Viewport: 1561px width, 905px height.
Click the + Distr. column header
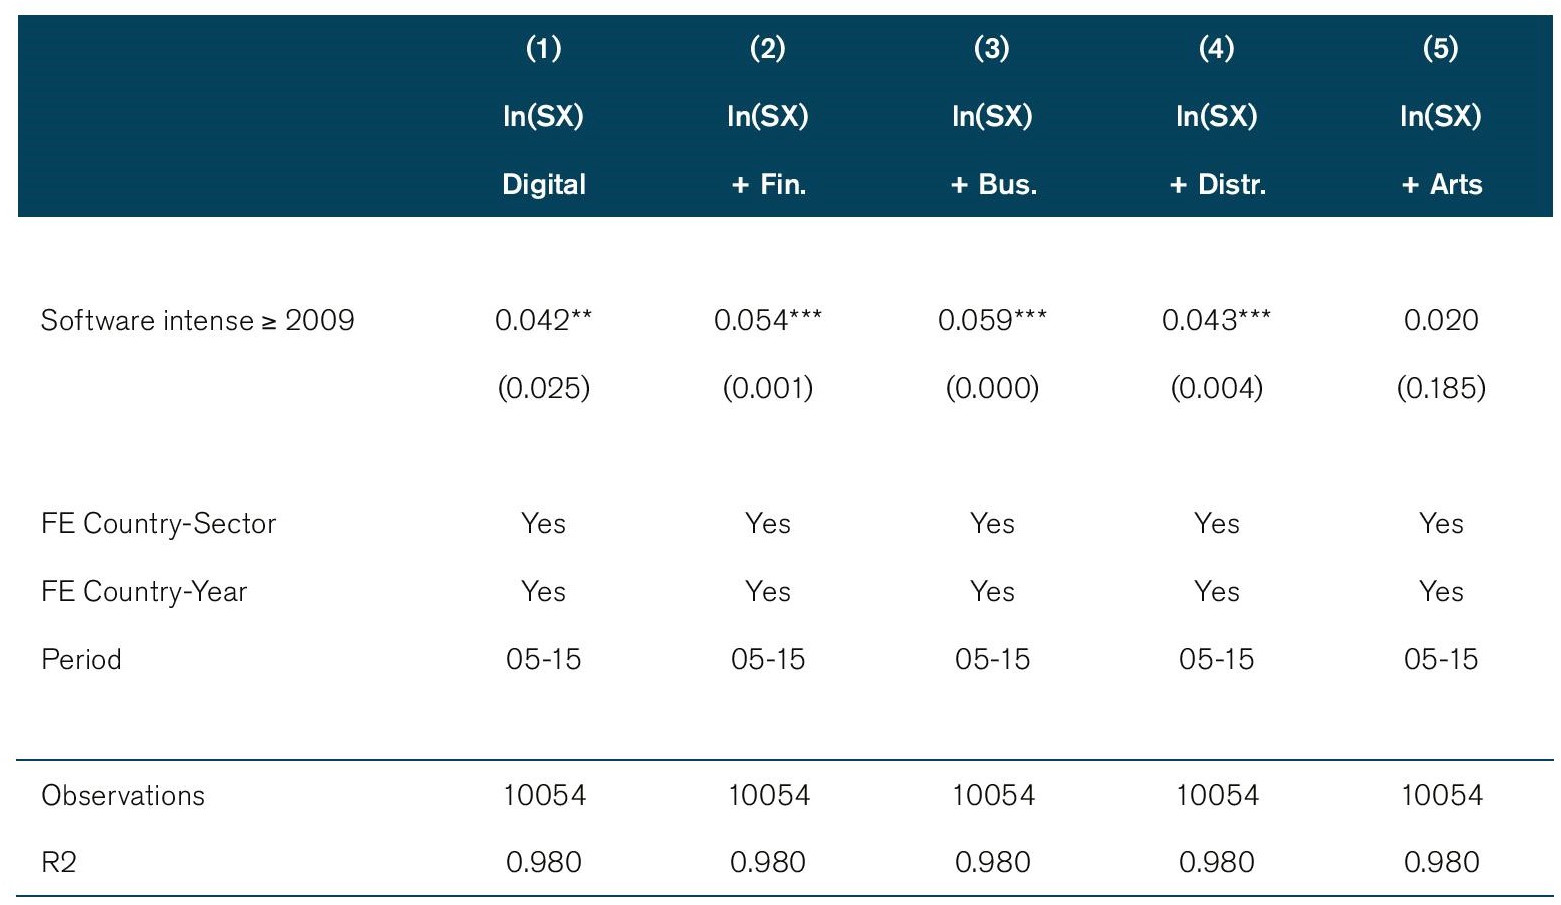[1216, 184]
